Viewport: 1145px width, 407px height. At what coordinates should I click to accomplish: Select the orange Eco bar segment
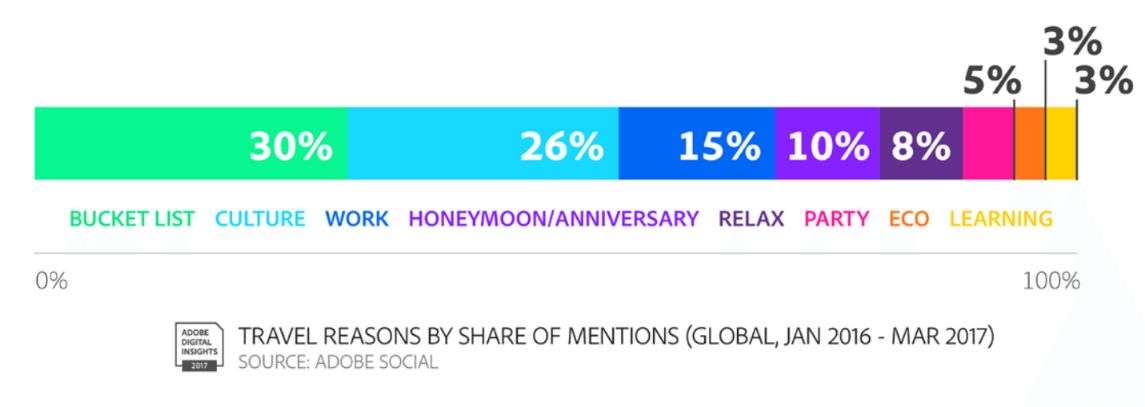[1030, 143]
